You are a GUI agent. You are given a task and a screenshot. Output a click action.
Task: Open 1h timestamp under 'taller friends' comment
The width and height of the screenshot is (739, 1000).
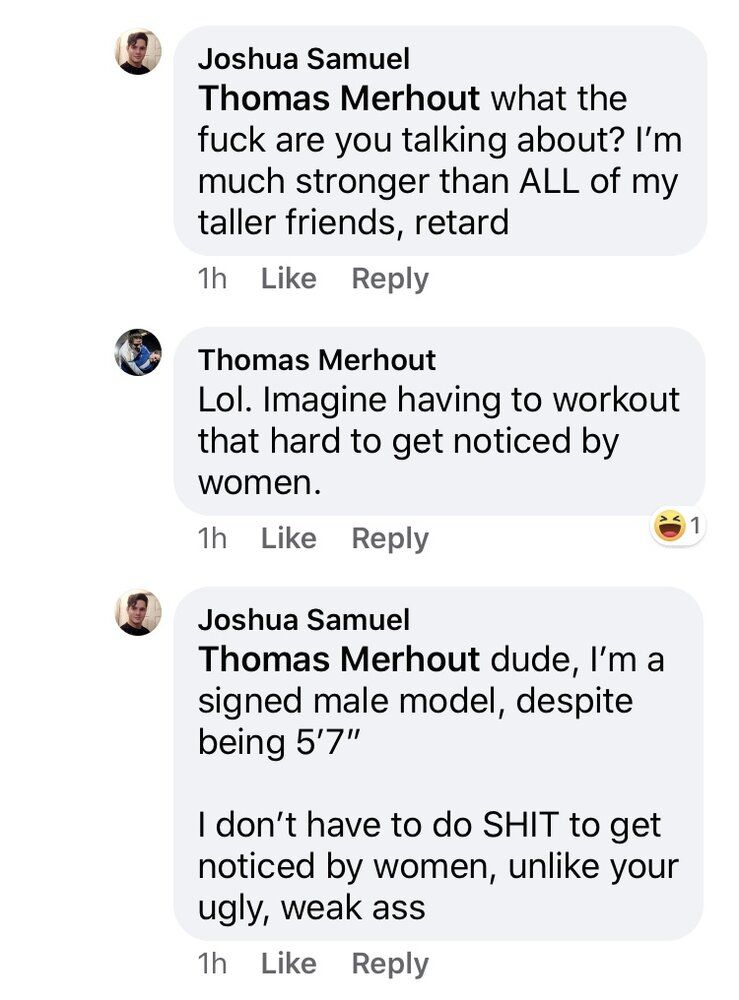pos(212,279)
